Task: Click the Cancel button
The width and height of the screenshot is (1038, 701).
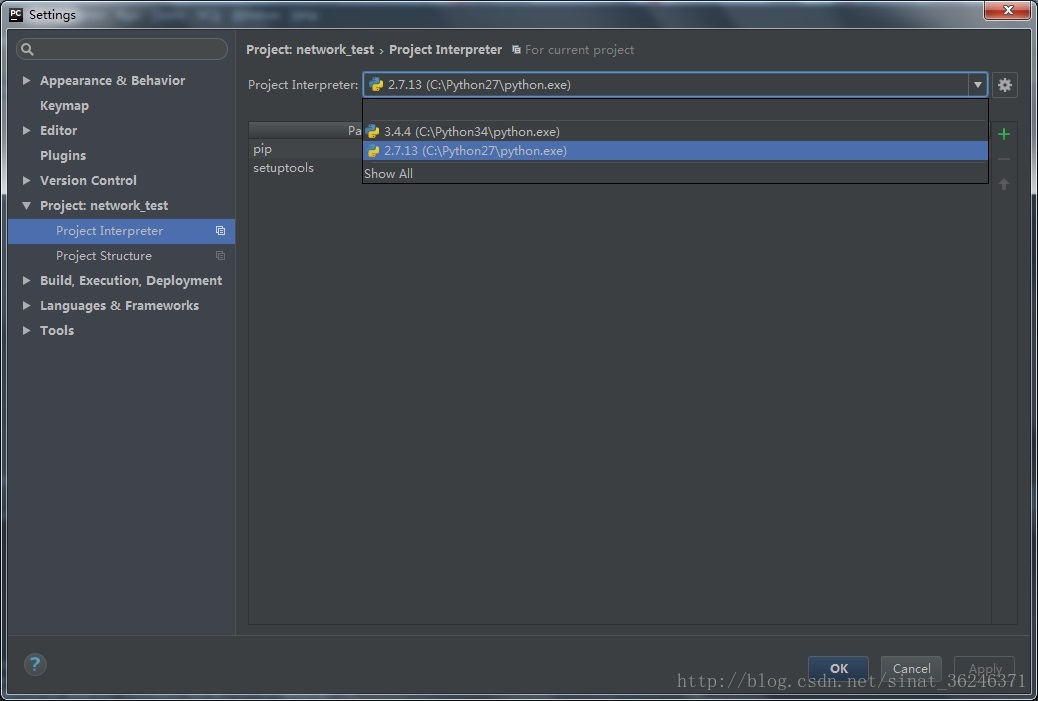Action: click(x=911, y=669)
